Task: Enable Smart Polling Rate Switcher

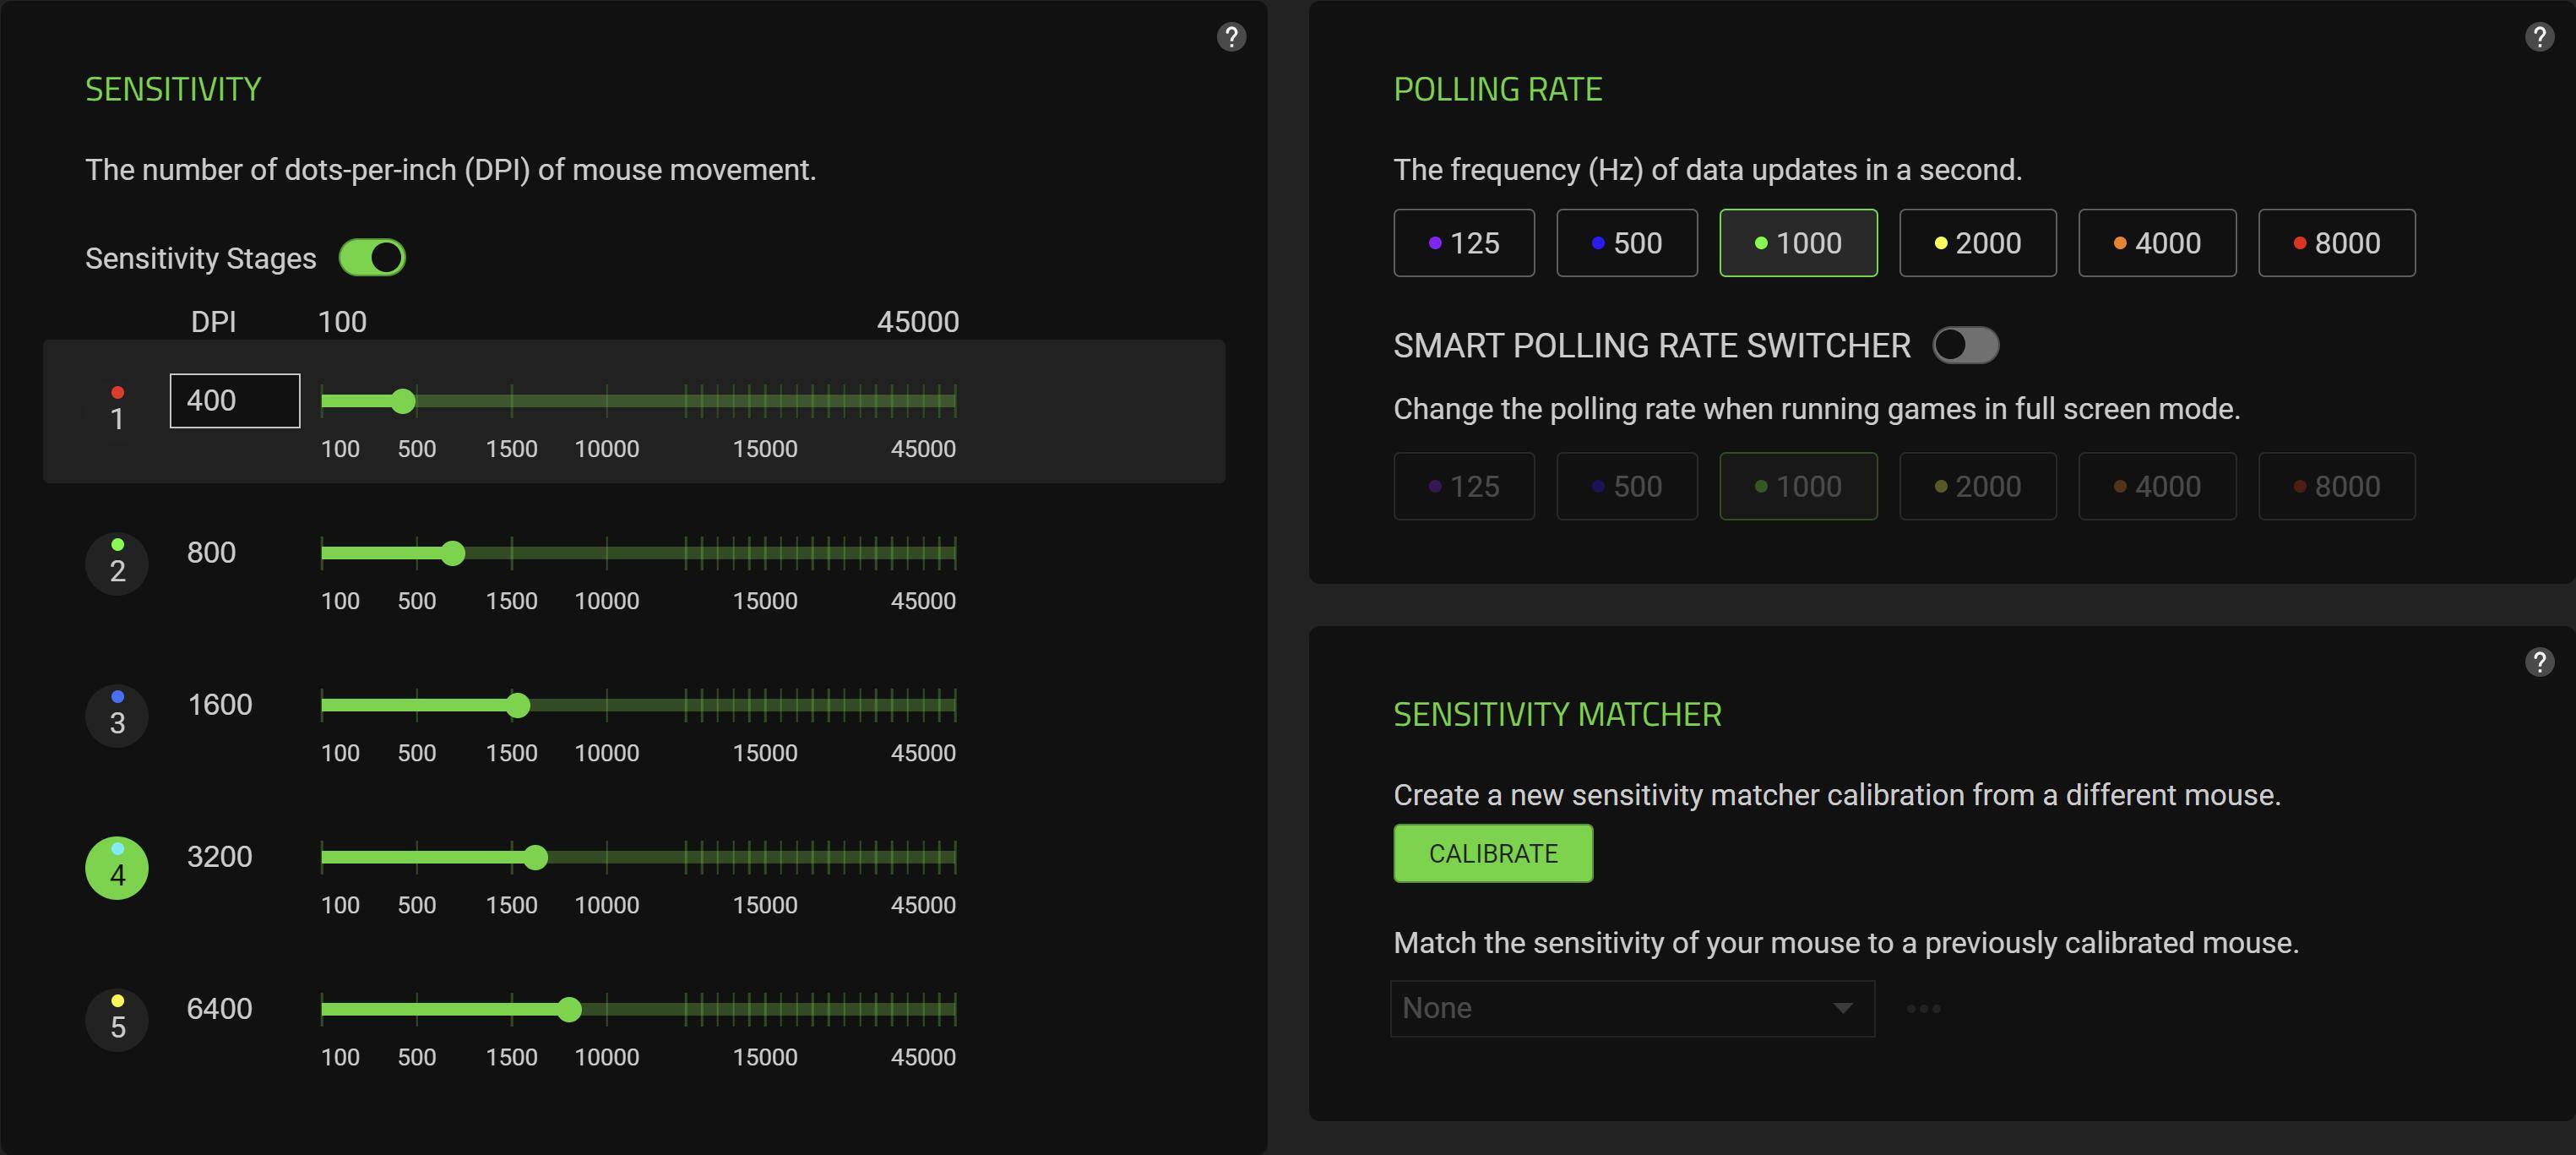Action: [1965, 345]
